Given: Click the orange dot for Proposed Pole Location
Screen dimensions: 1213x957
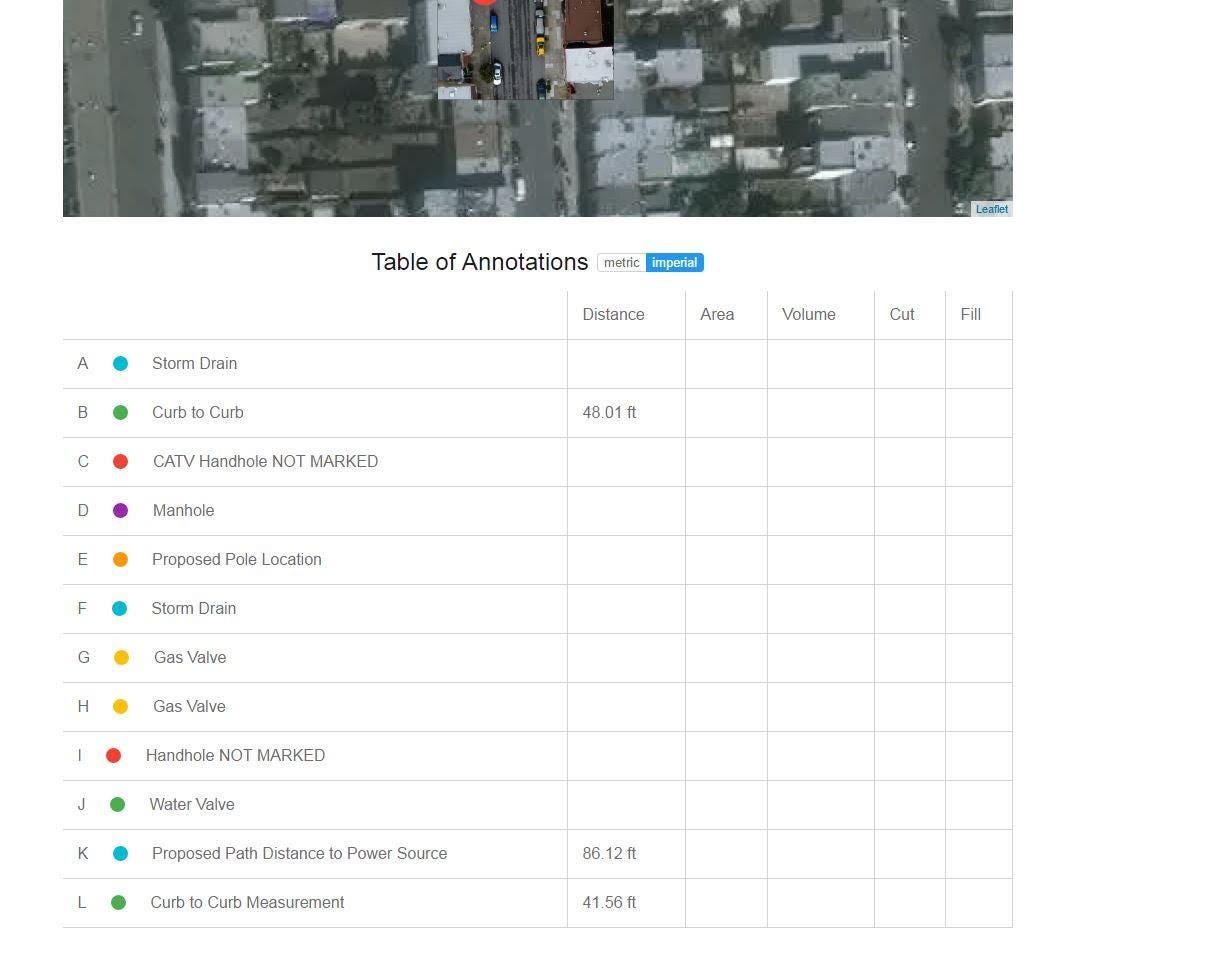Looking at the screenshot, I should pyautogui.click(x=120, y=560).
